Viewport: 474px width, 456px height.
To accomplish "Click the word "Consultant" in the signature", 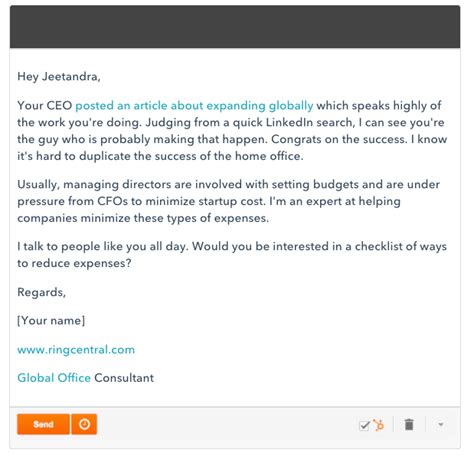I will point(124,378).
